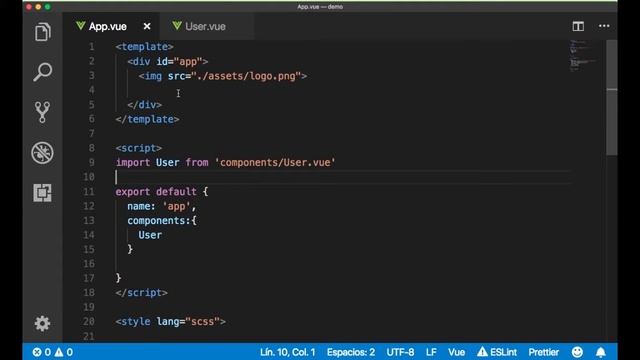Click the img src logo.png line

click(x=223, y=76)
